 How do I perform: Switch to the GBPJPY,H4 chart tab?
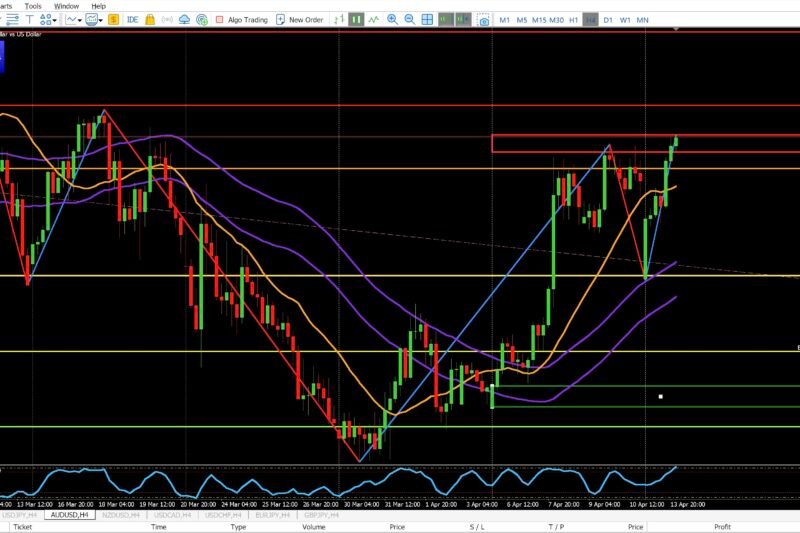coord(321,515)
